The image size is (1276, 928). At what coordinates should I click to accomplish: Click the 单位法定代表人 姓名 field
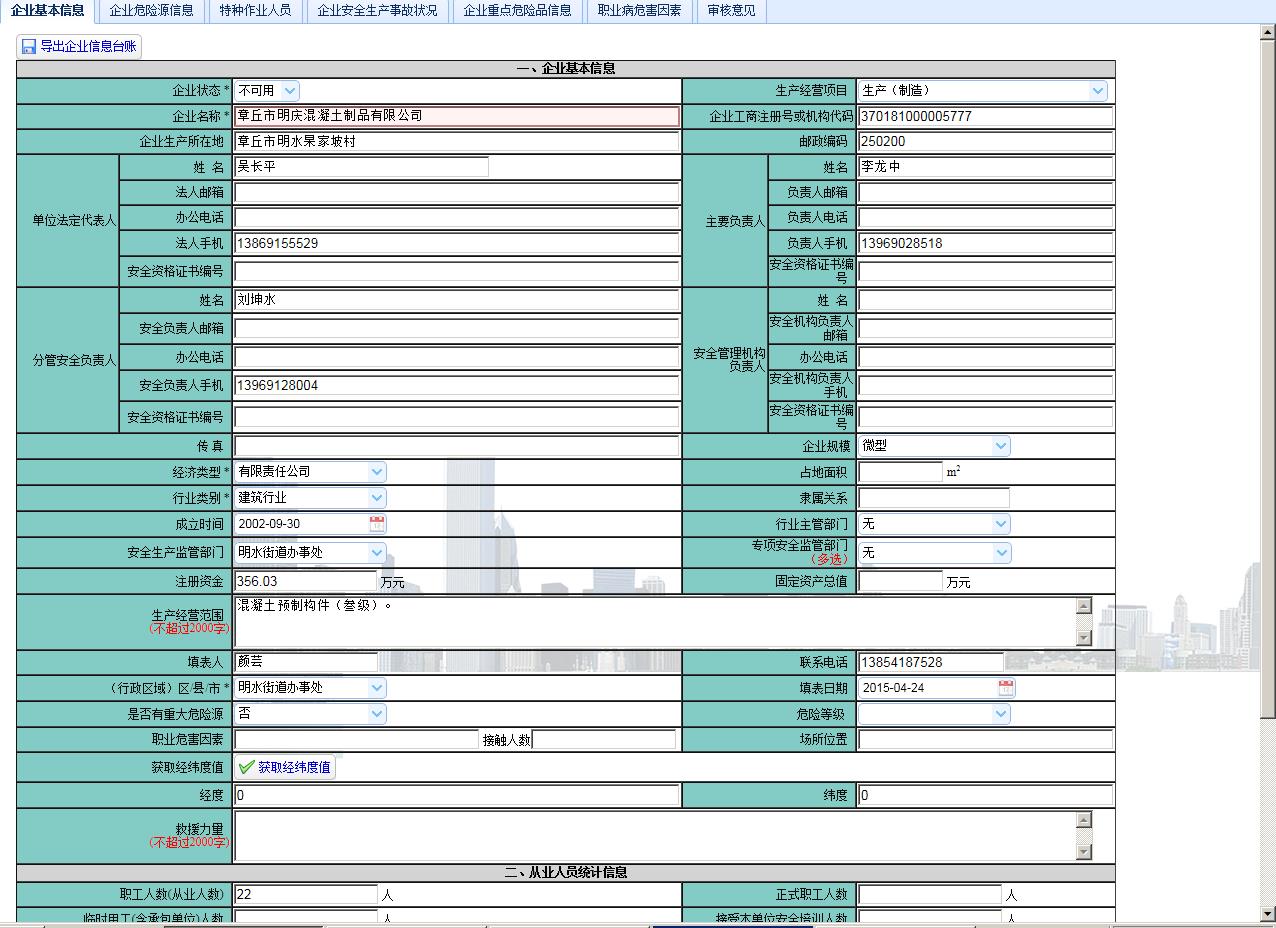coord(362,167)
